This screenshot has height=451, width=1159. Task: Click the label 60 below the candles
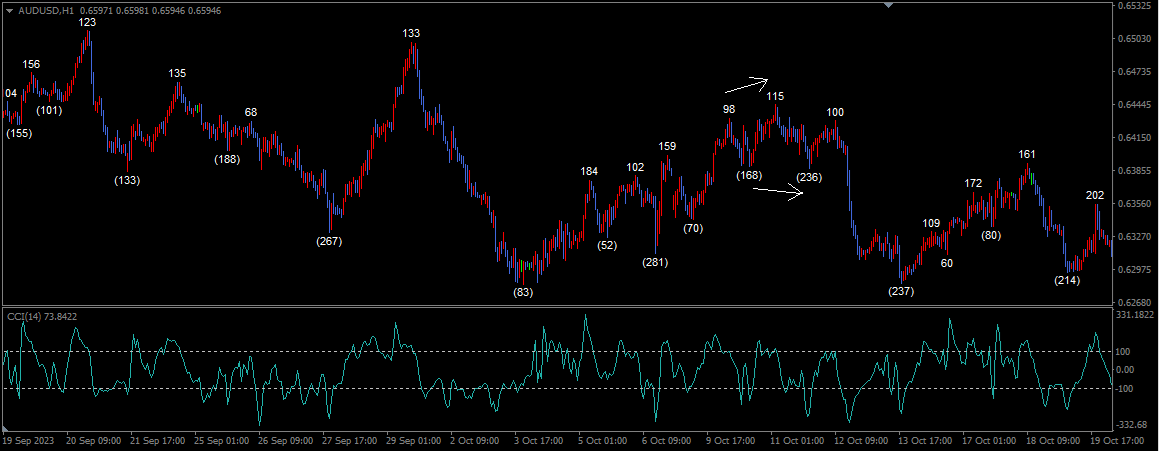click(x=947, y=262)
